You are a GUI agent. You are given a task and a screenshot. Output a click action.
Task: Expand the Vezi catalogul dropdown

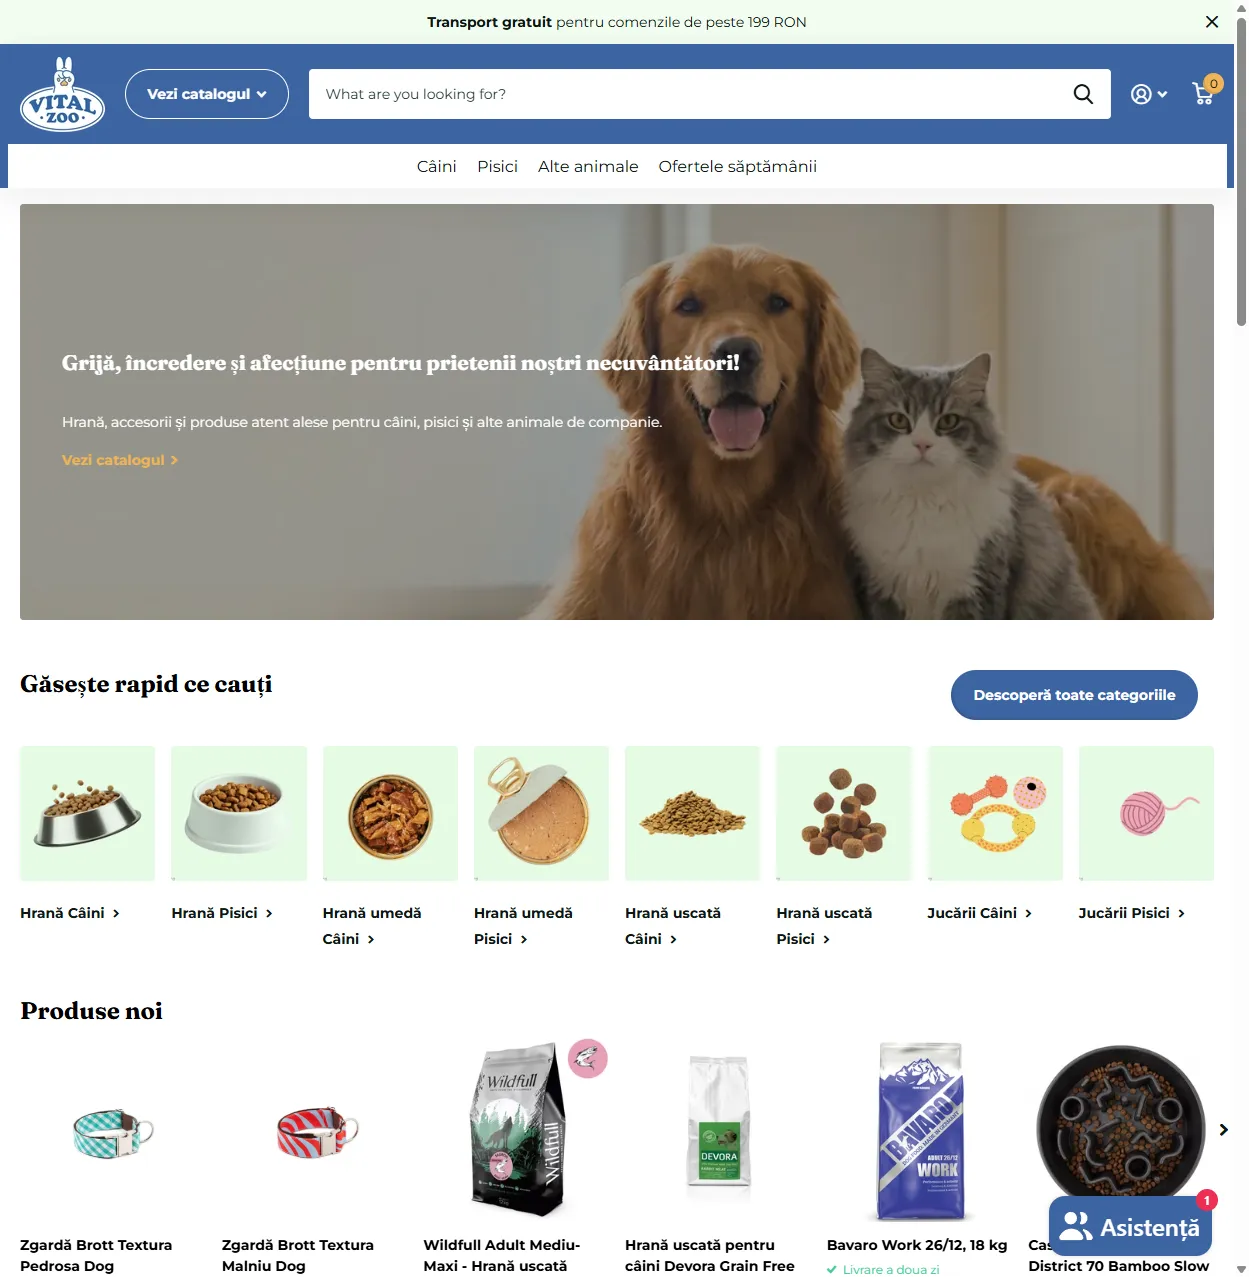pos(207,94)
